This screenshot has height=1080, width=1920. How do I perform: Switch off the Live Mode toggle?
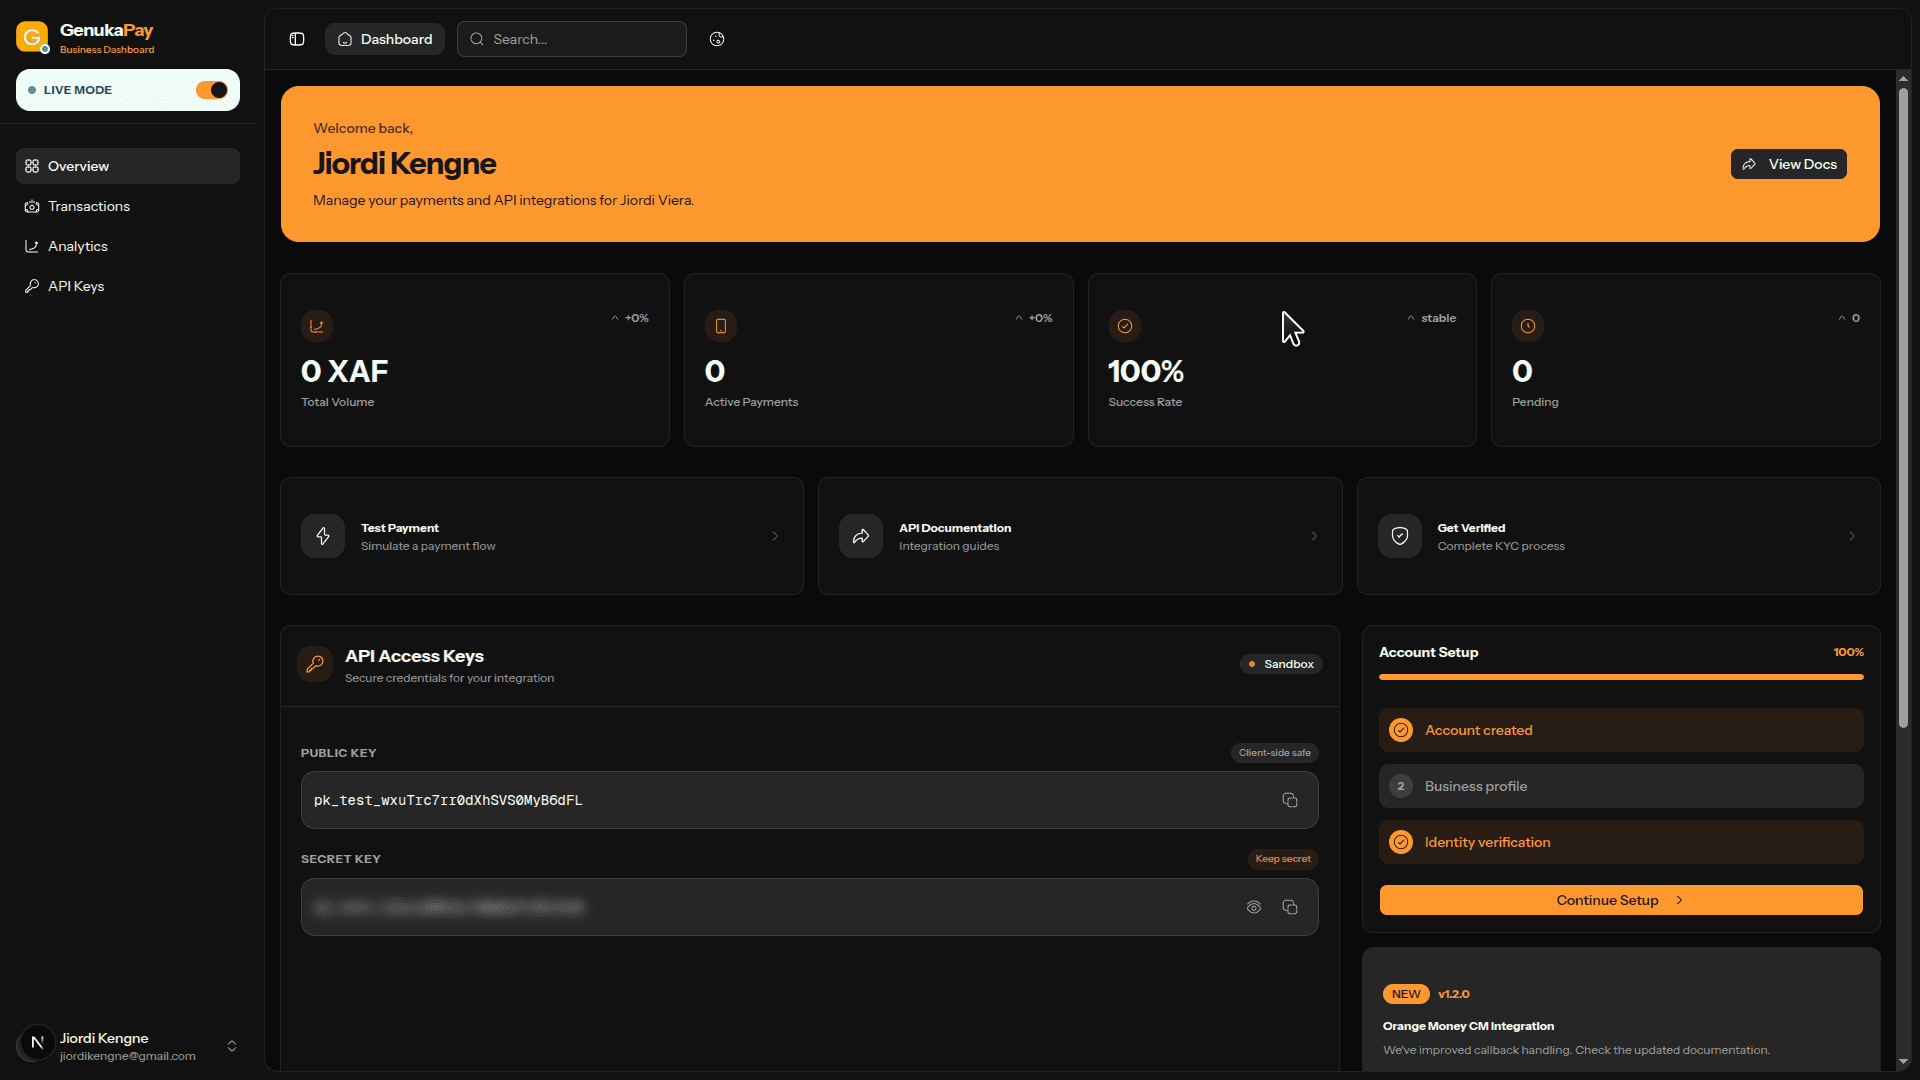211,90
